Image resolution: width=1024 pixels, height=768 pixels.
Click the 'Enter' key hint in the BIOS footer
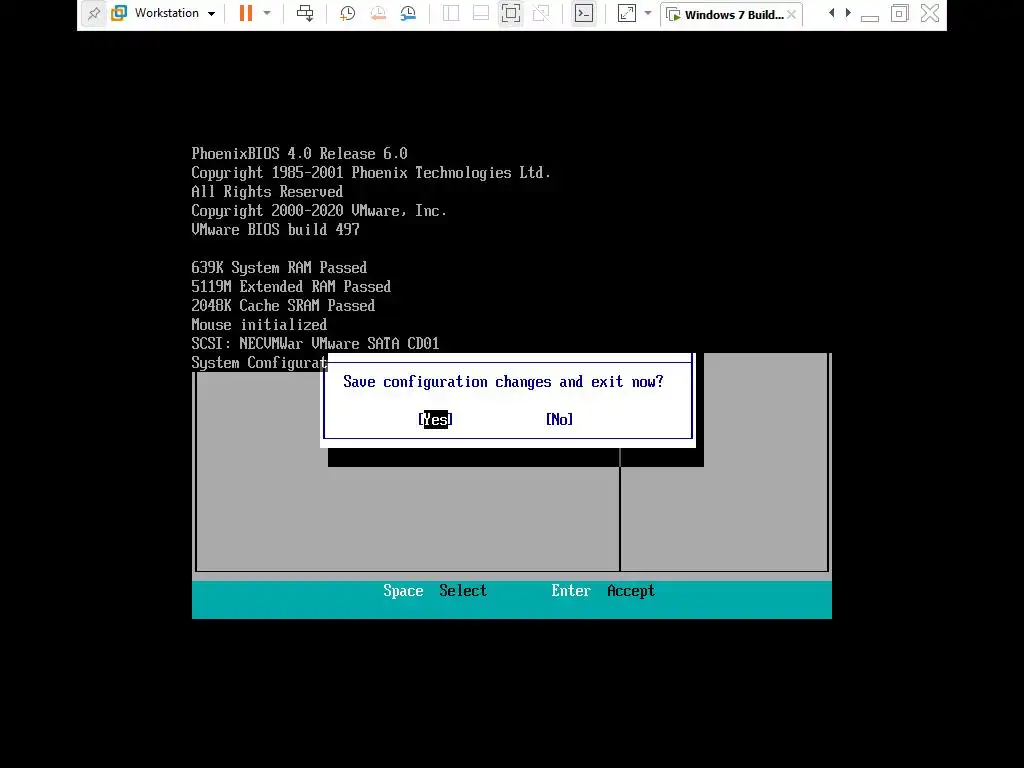click(x=571, y=590)
